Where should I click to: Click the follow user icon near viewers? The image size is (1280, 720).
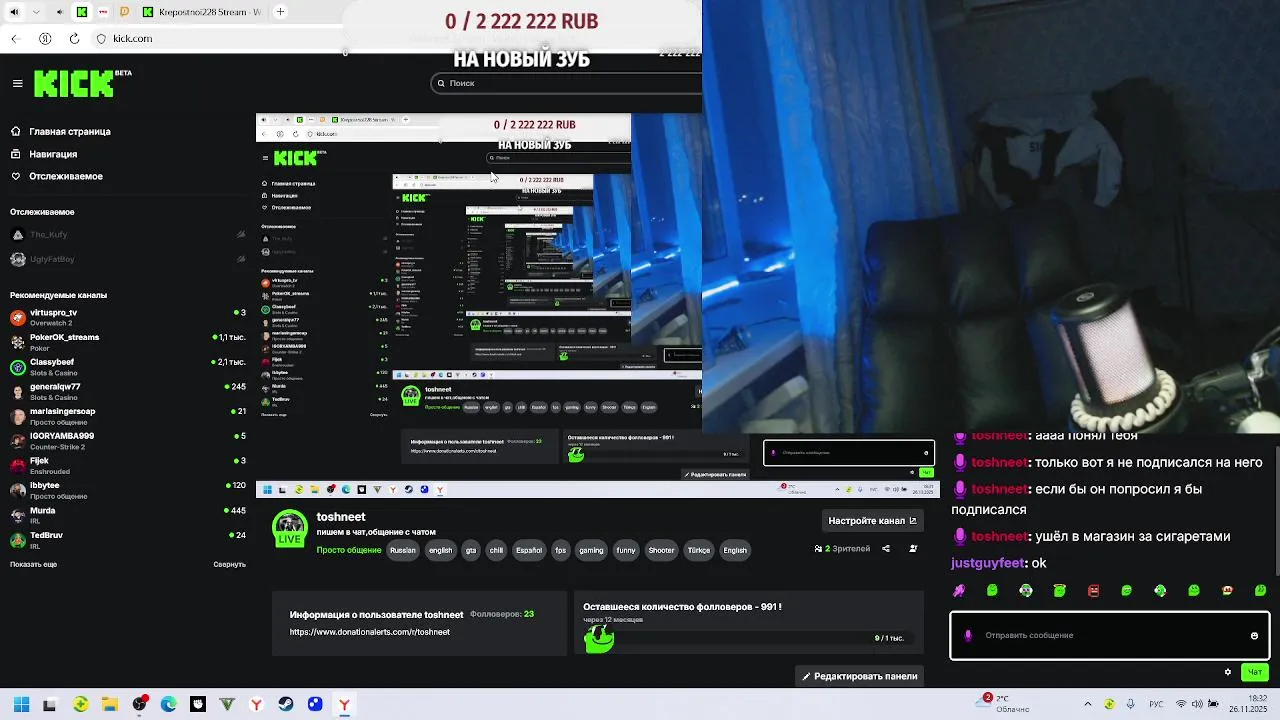click(x=913, y=548)
